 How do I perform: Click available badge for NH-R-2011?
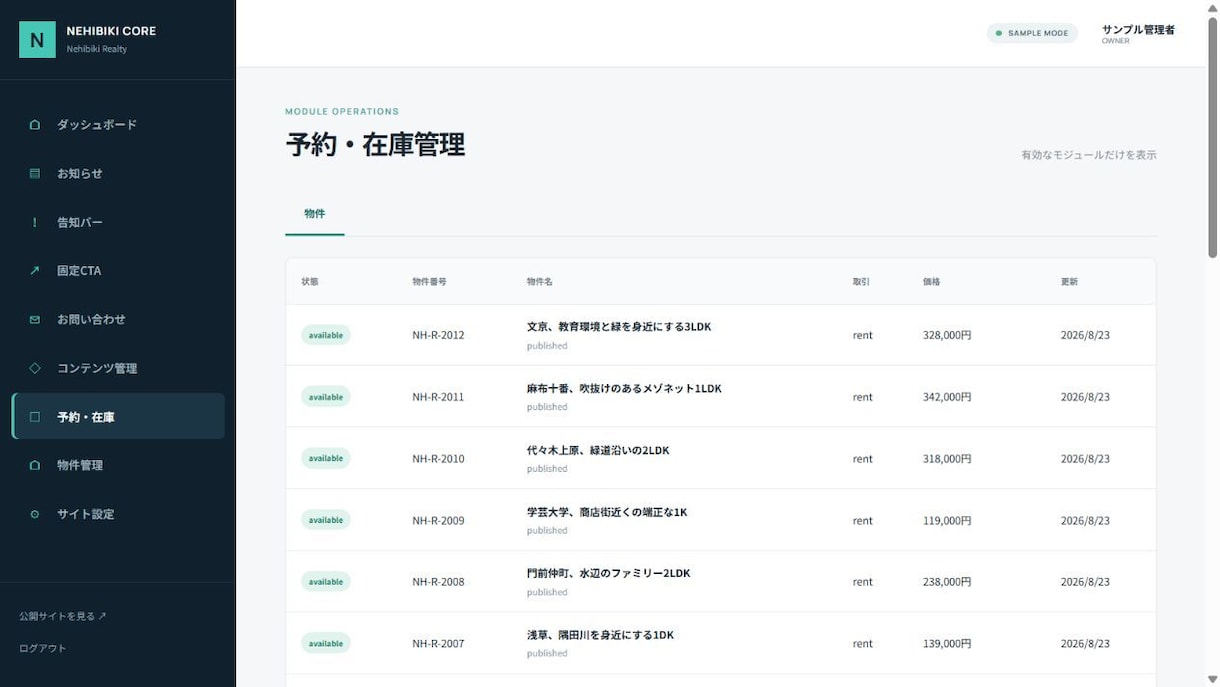tap(326, 397)
